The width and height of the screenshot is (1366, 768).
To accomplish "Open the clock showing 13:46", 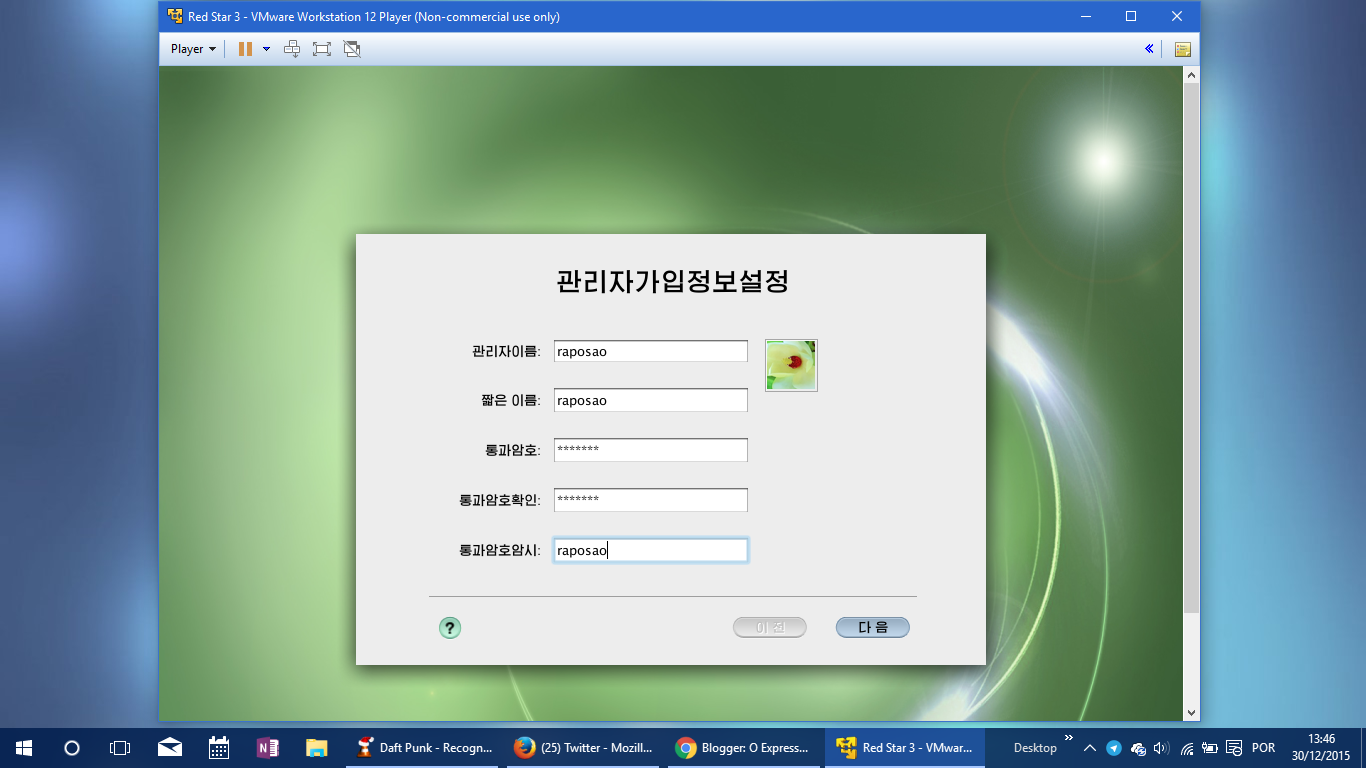I will [1321, 747].
